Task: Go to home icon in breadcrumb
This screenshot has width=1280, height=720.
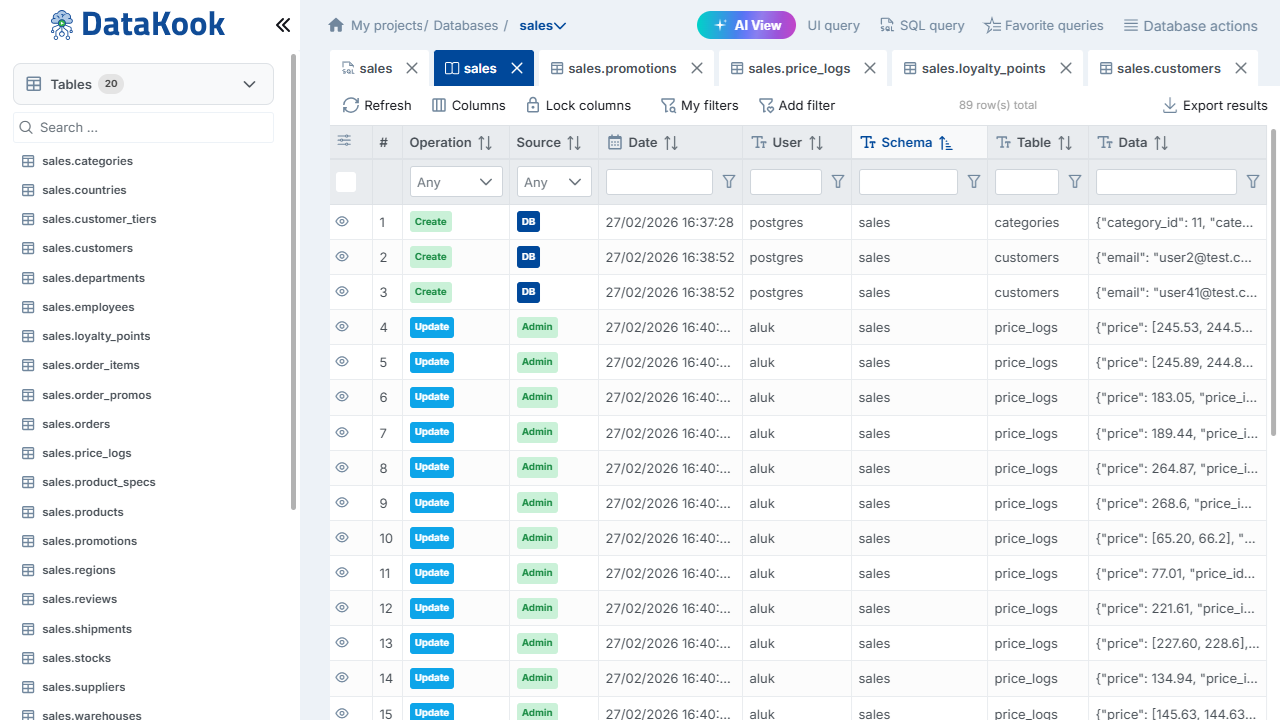Action: [336, 25]
